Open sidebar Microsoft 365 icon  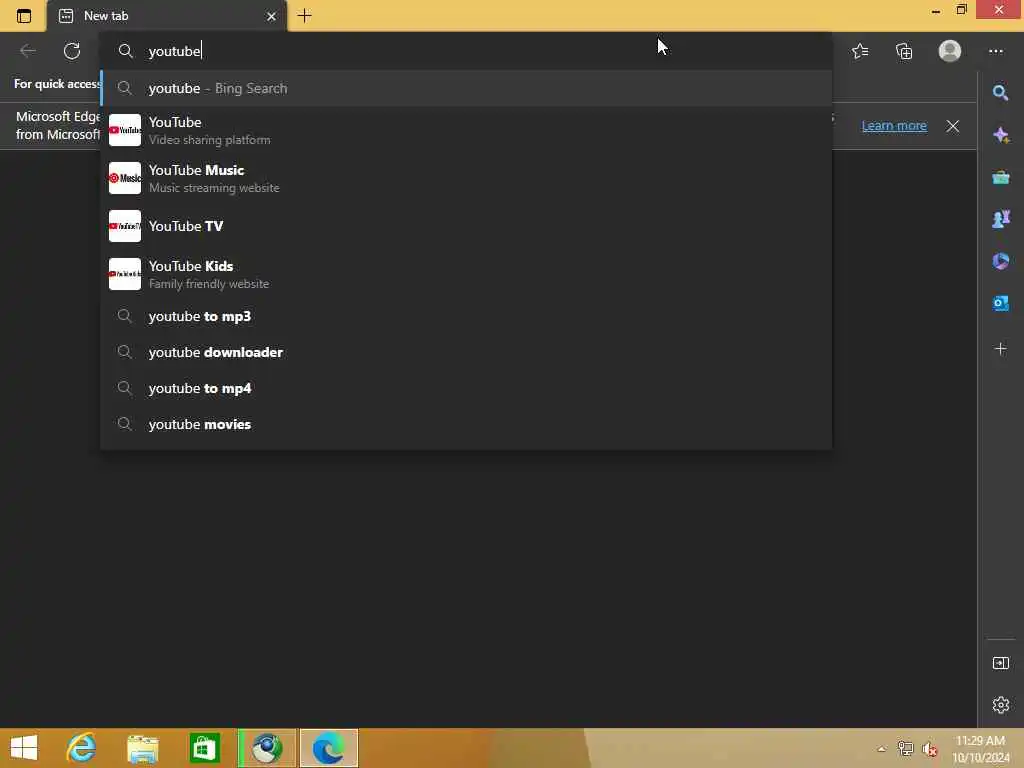[x=1000, y=261]
